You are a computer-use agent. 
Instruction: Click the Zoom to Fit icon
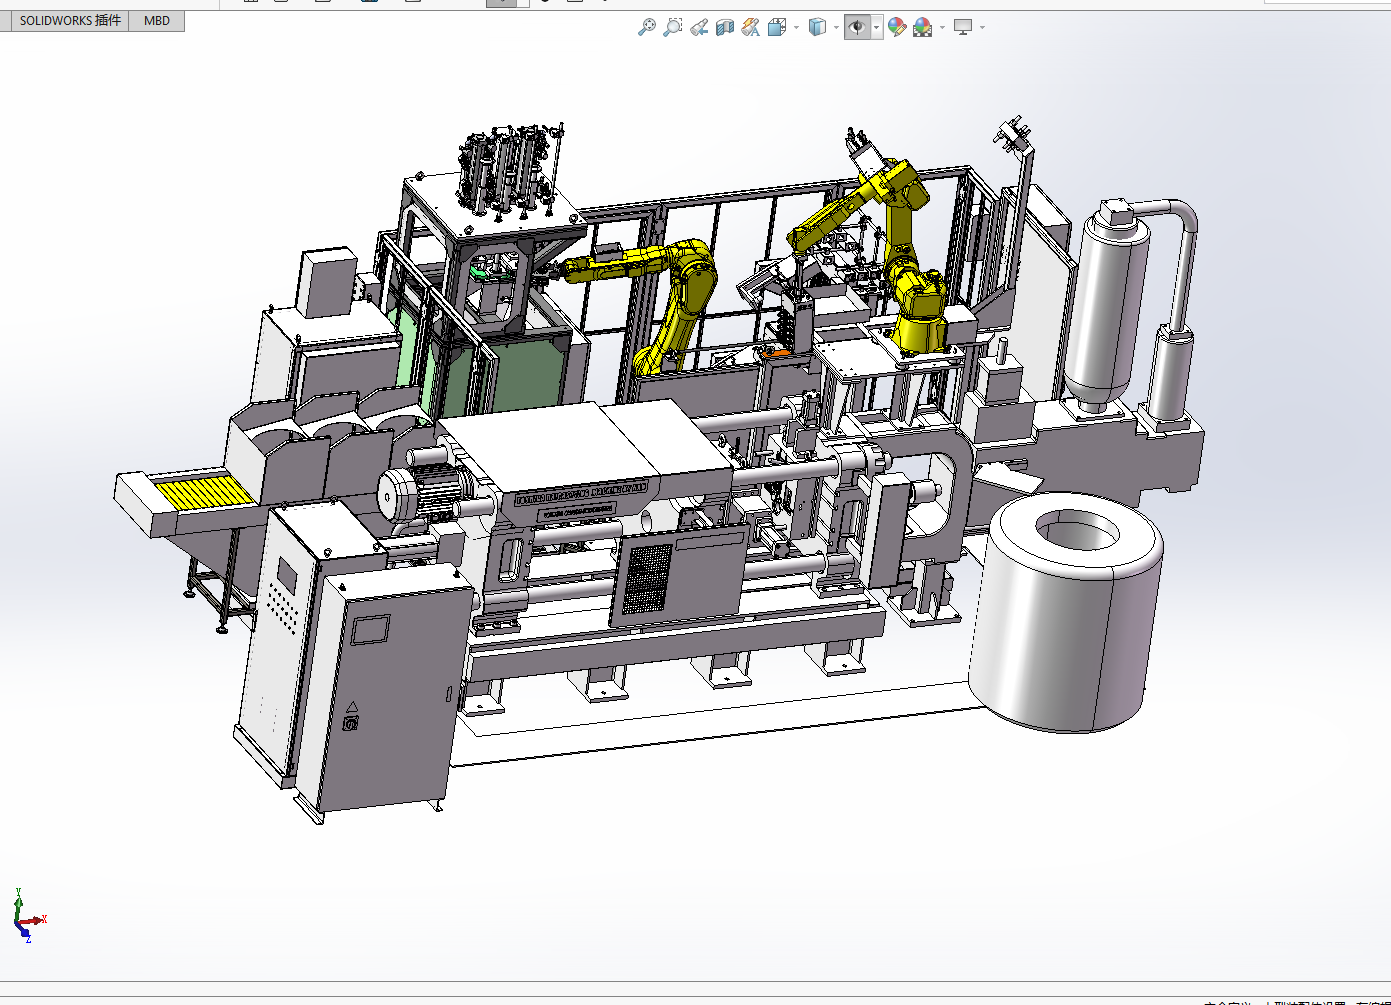click(647, 27)
